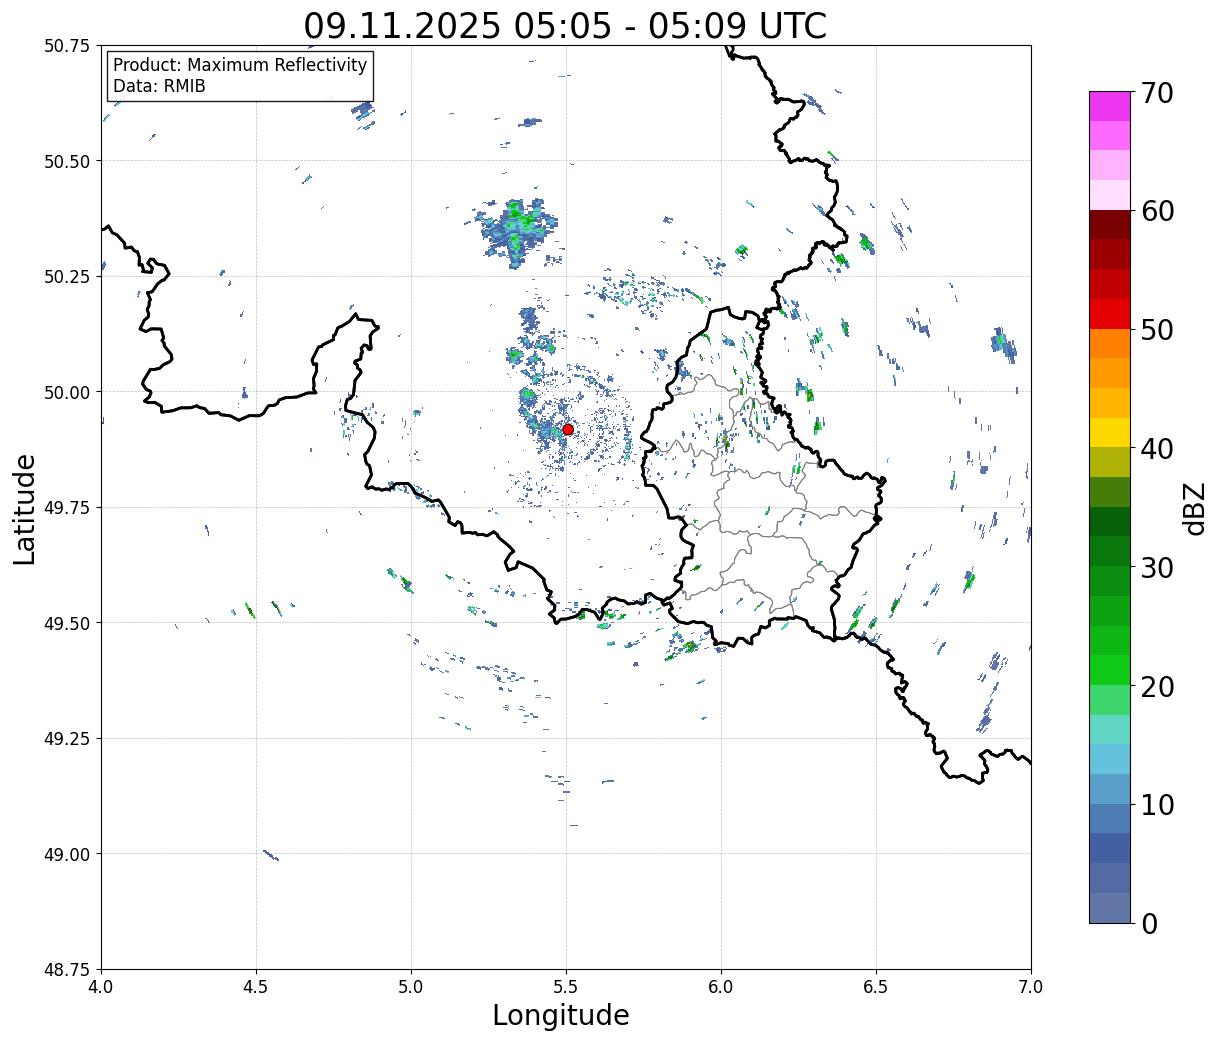This screenshot has width=1219, height=1040.
Task: Click the colorbar tick label 70
Action: (x=1156, y=93)
